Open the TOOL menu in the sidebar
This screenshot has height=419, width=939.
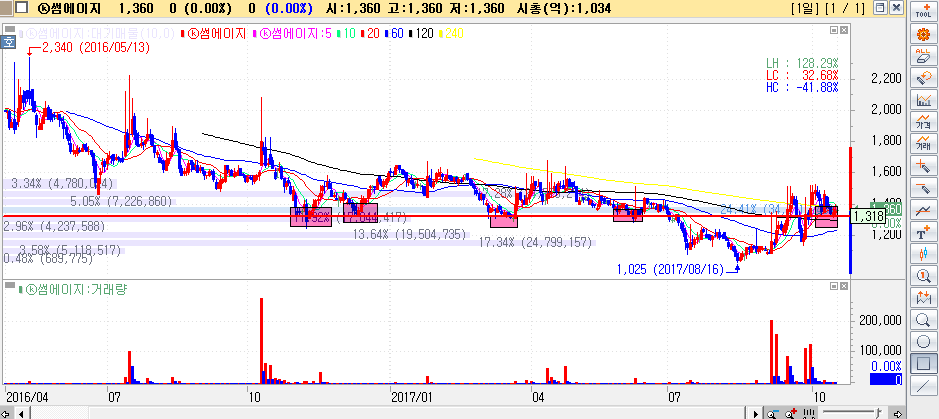click(x=924, y=11)
